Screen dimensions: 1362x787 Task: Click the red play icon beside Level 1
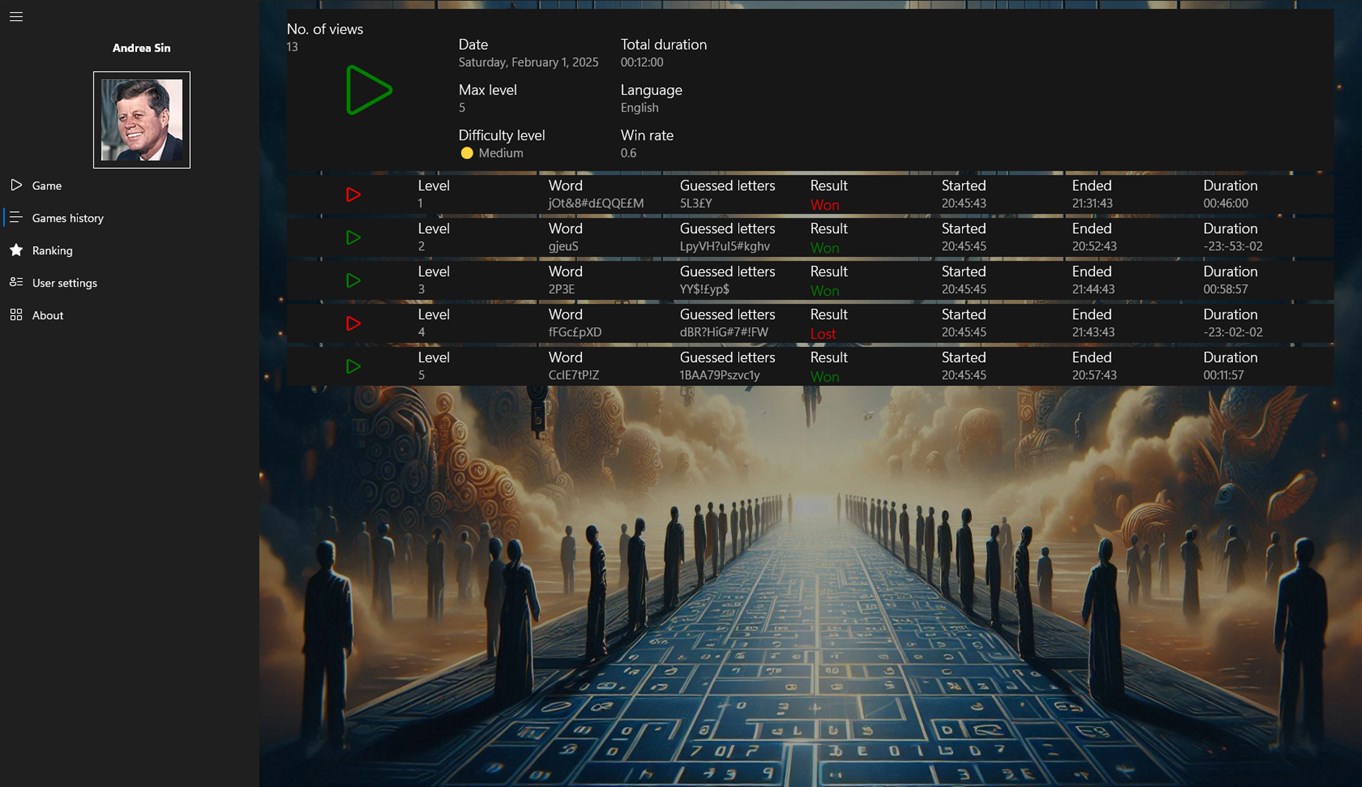tap(352, 194)
